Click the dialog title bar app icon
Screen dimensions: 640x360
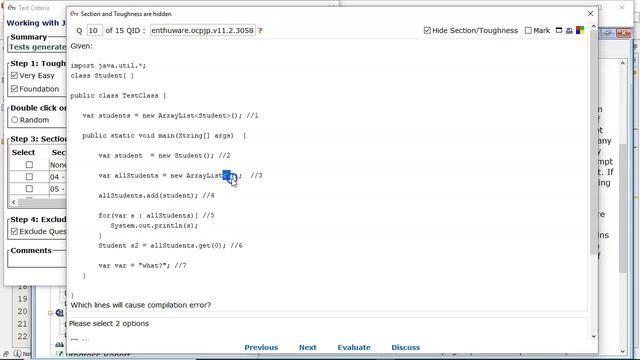(x=74, y=13)
